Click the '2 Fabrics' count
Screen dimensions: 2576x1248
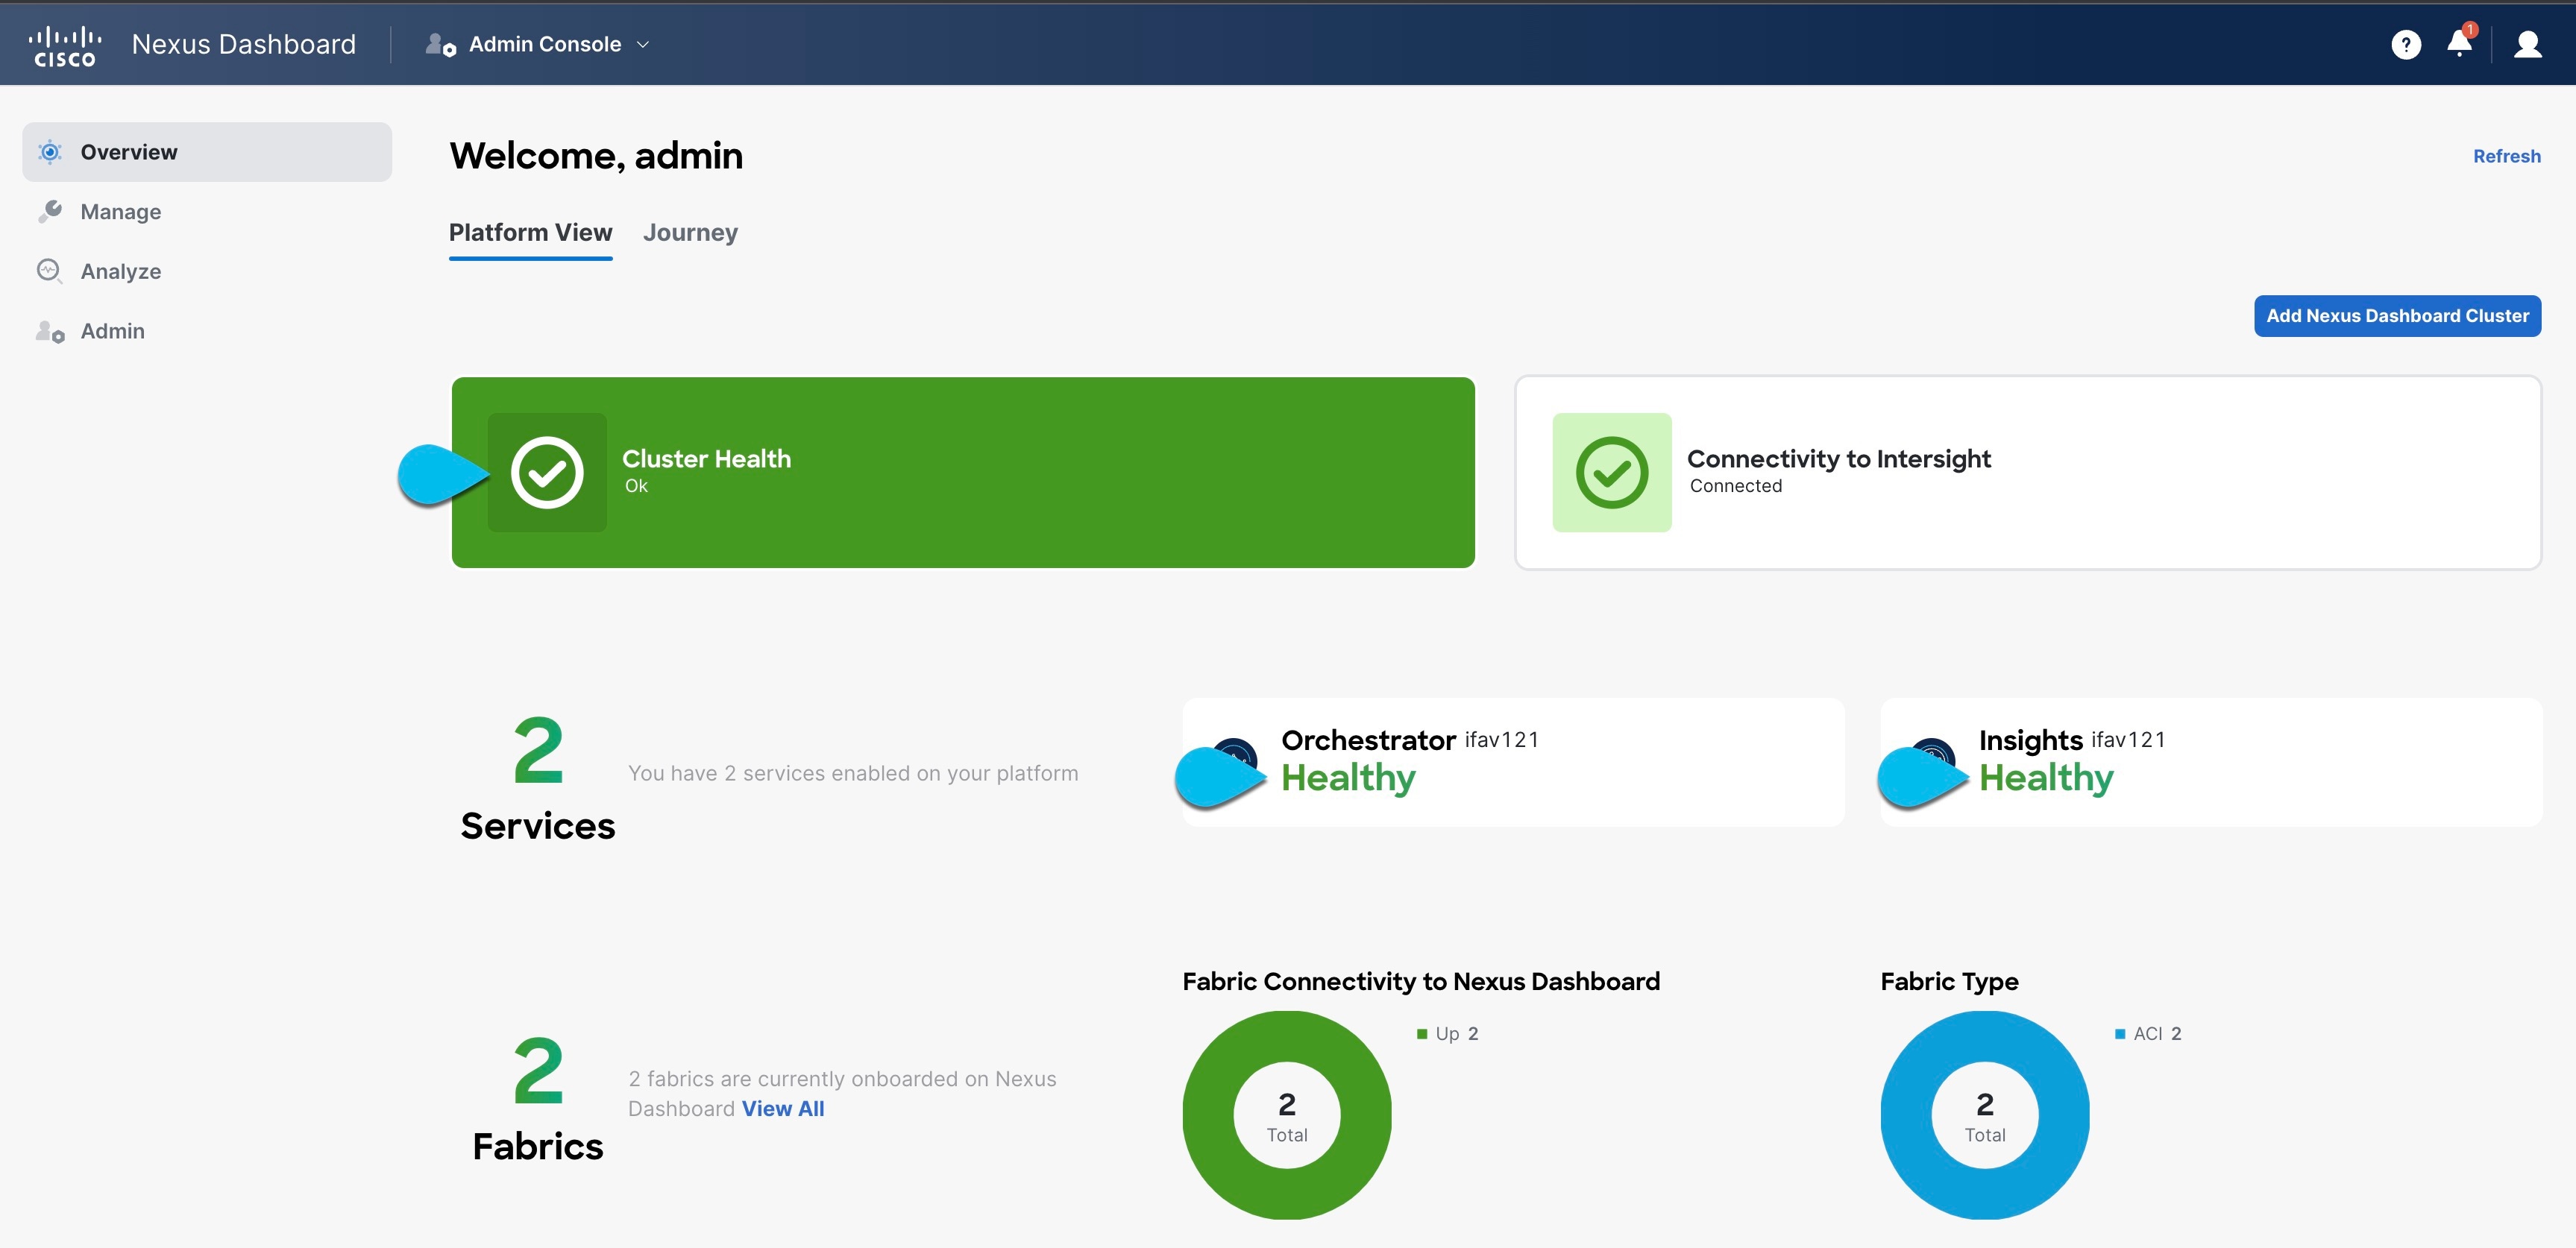pos(538,1099)
